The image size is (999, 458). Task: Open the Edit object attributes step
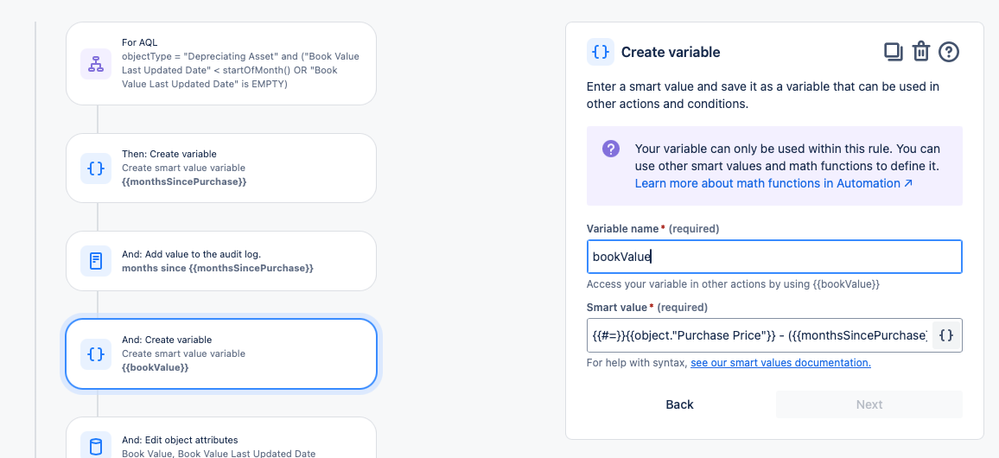tap(221, 438)
